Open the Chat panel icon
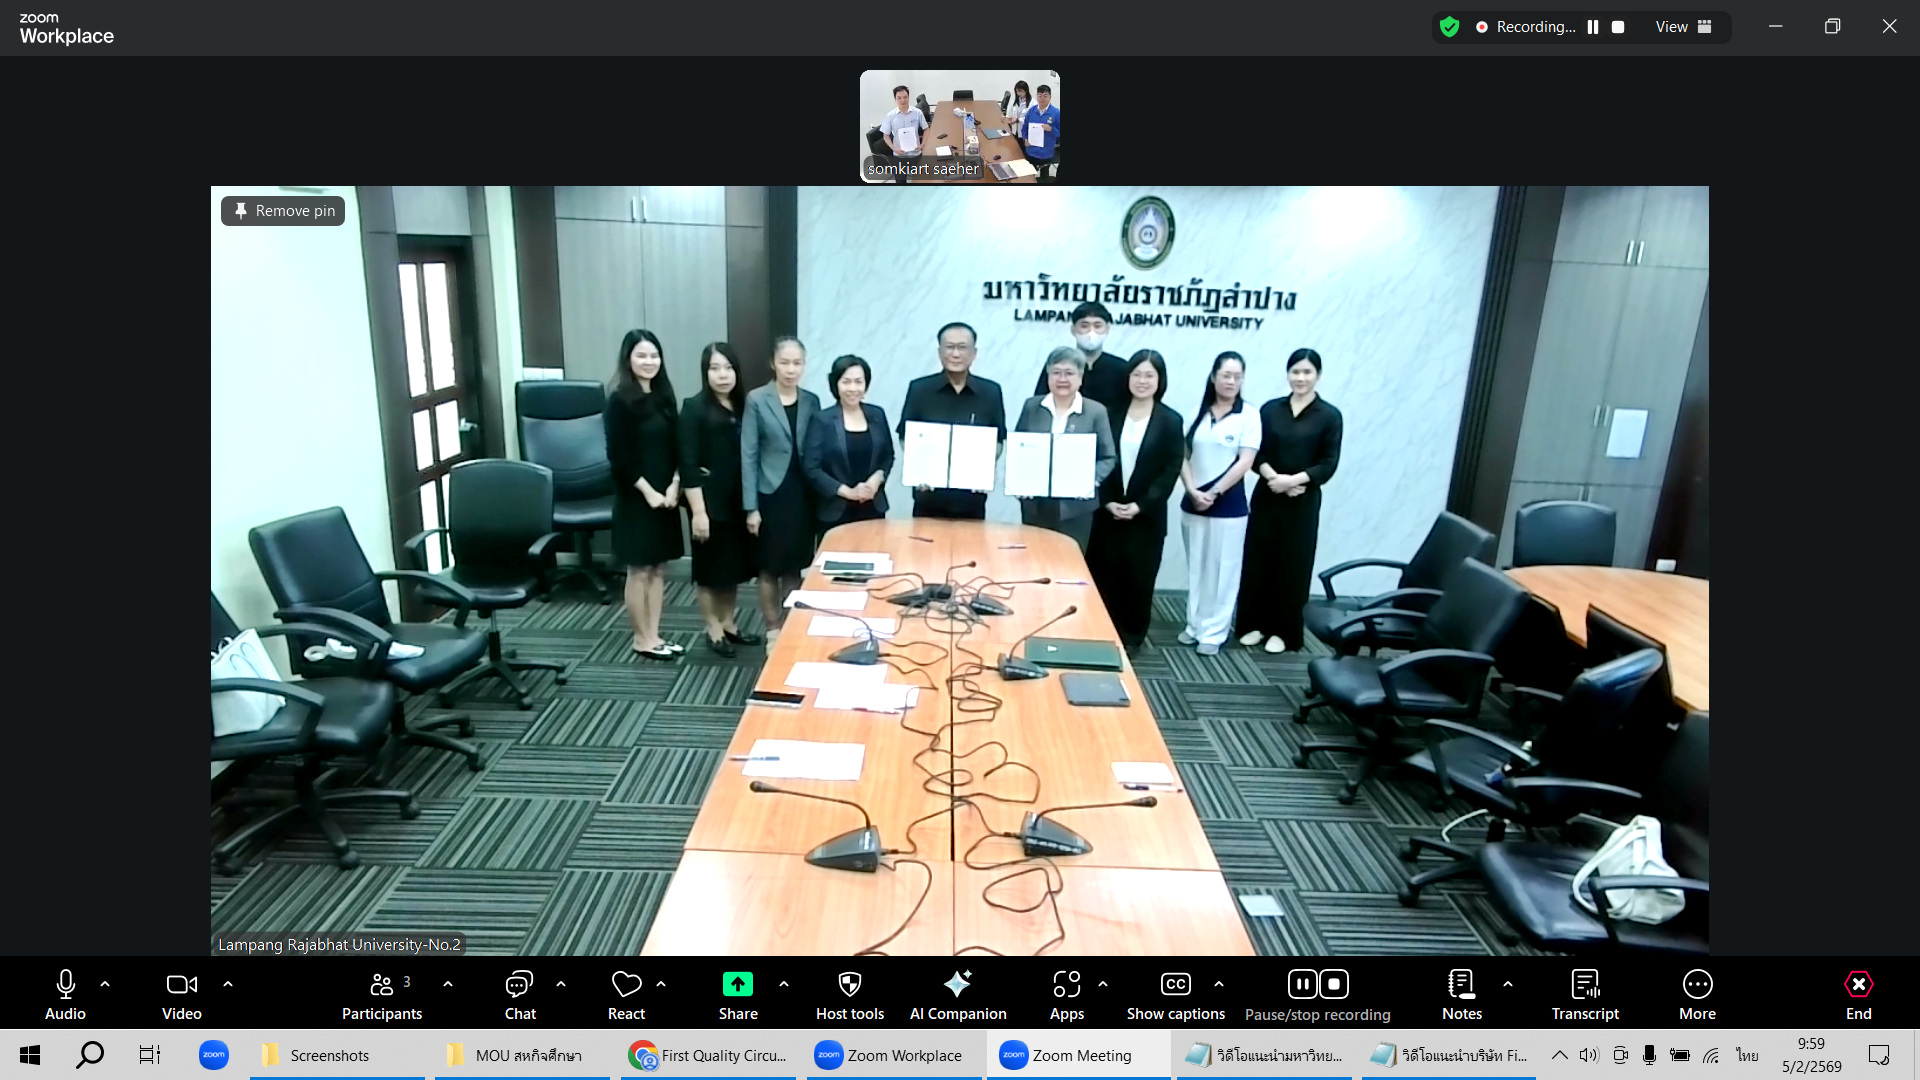Screen dimensions: 1920x1080 [519, 985]
